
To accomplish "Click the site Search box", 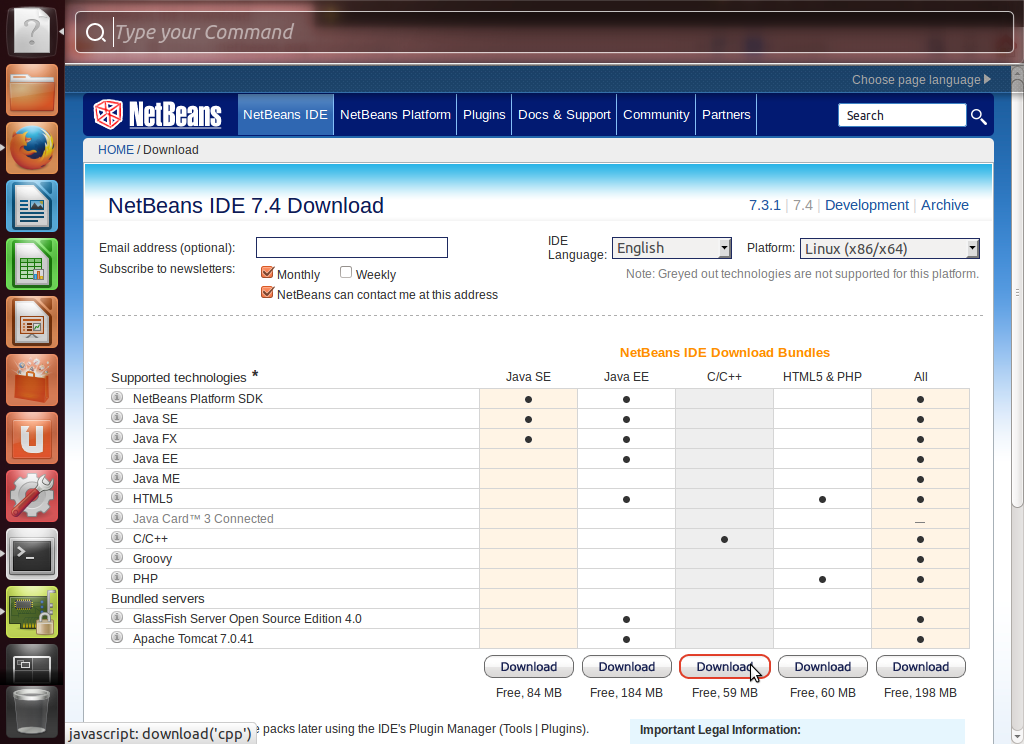I will pyautogui.click(x=902, y=115).
